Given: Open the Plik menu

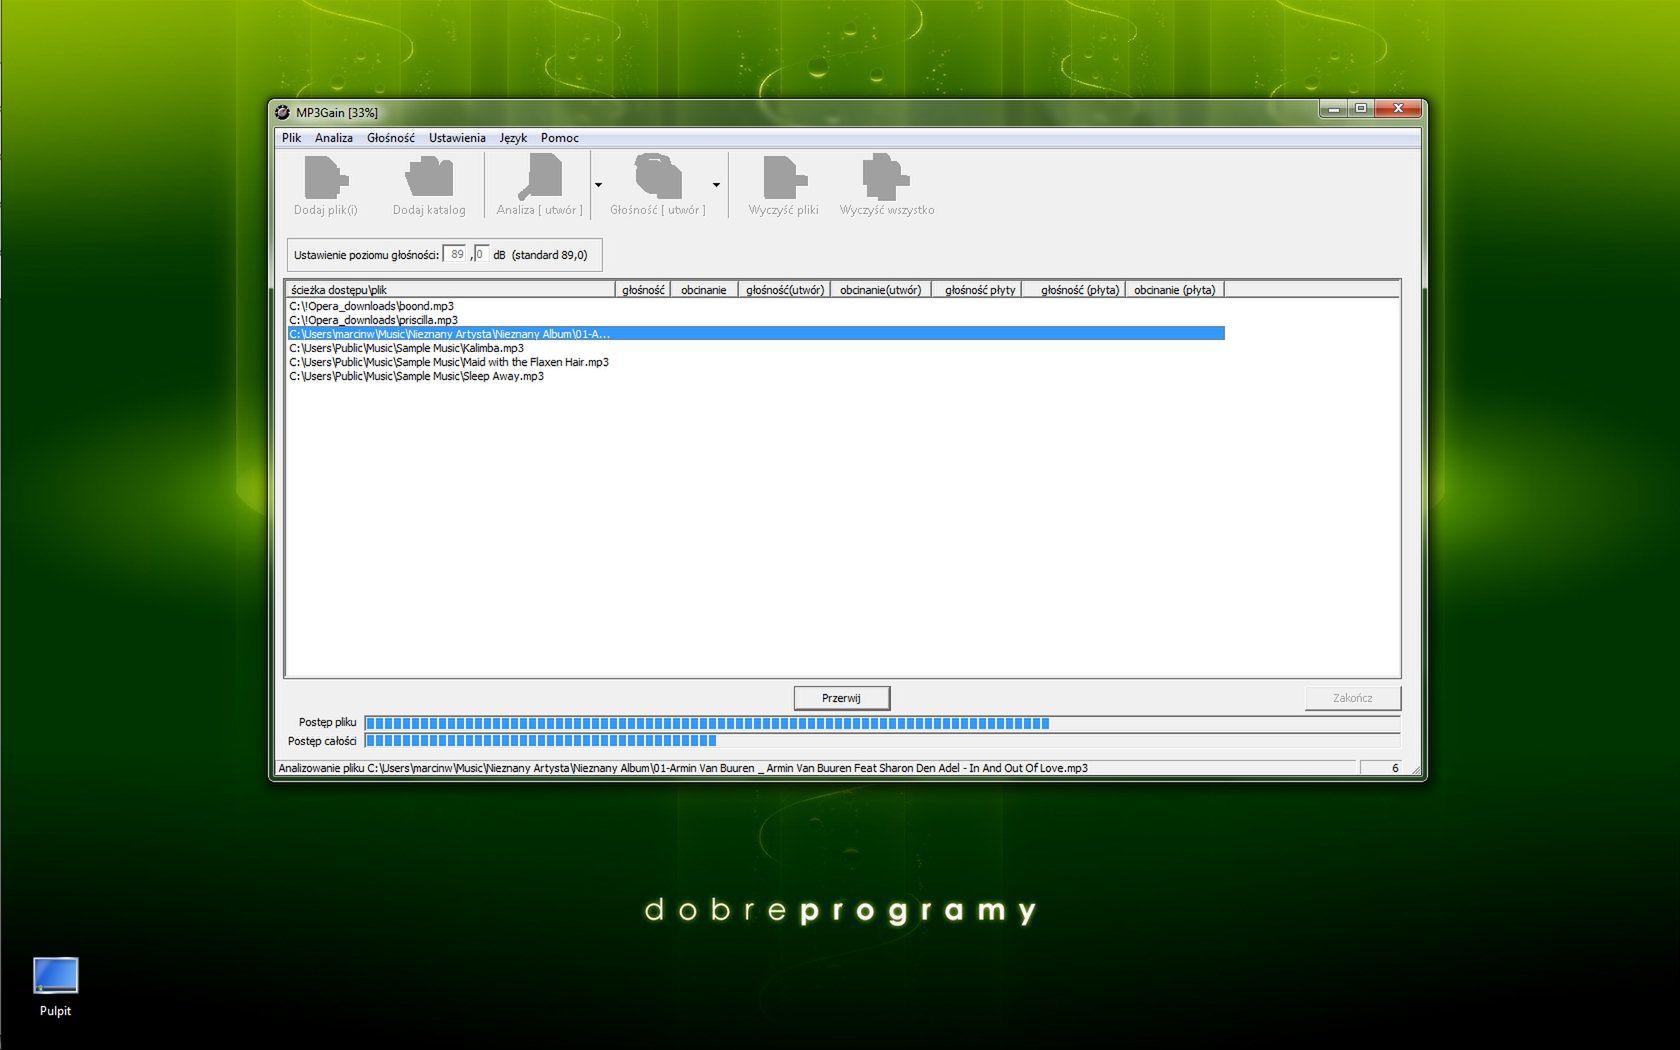Looking at the screenshot, I should tap(291, 138).
